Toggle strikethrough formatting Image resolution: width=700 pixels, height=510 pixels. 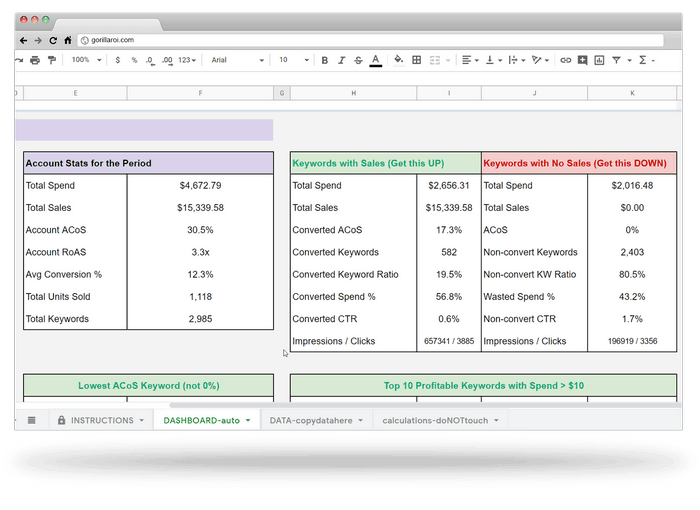pos(358,60)
